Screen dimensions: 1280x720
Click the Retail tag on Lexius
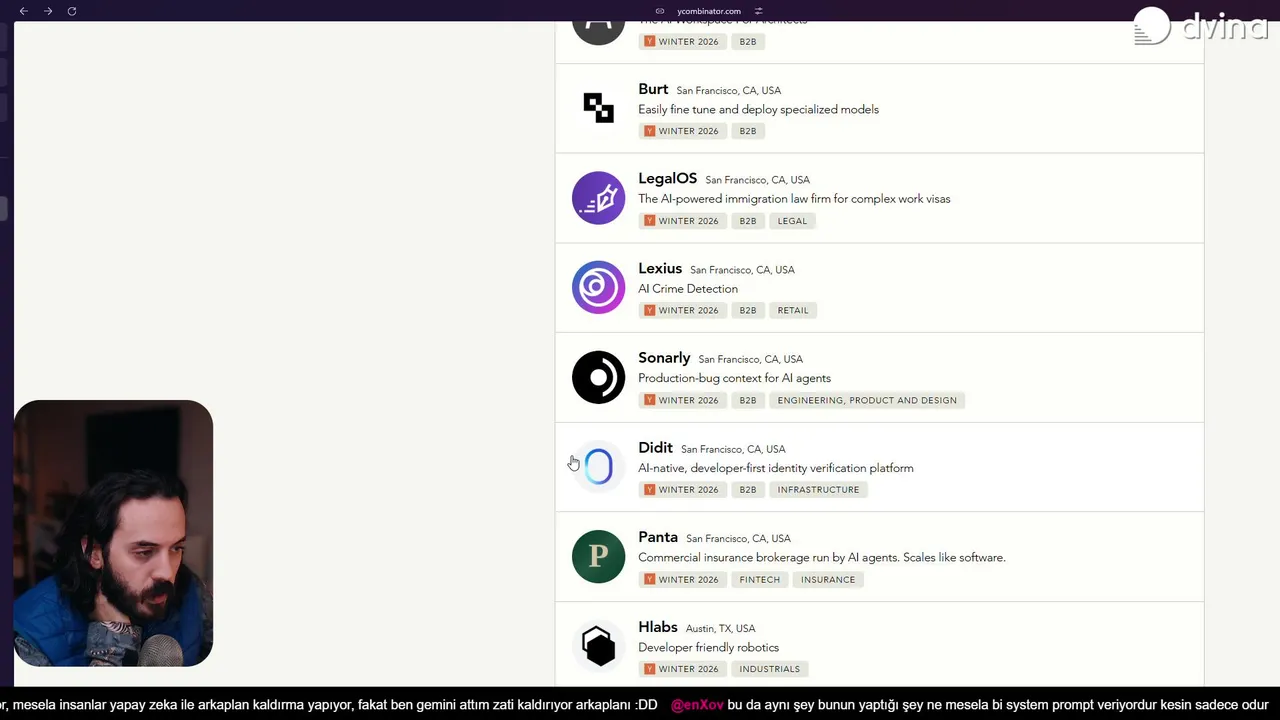(793, 310)
